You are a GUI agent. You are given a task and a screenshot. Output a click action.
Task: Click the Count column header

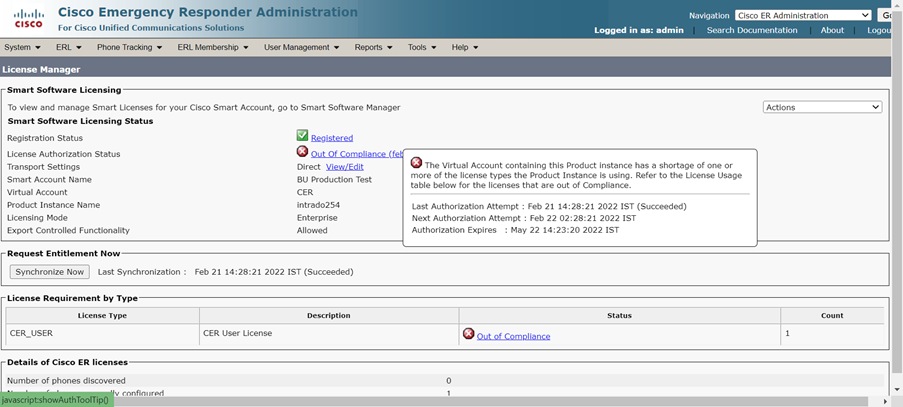(832, 315)
